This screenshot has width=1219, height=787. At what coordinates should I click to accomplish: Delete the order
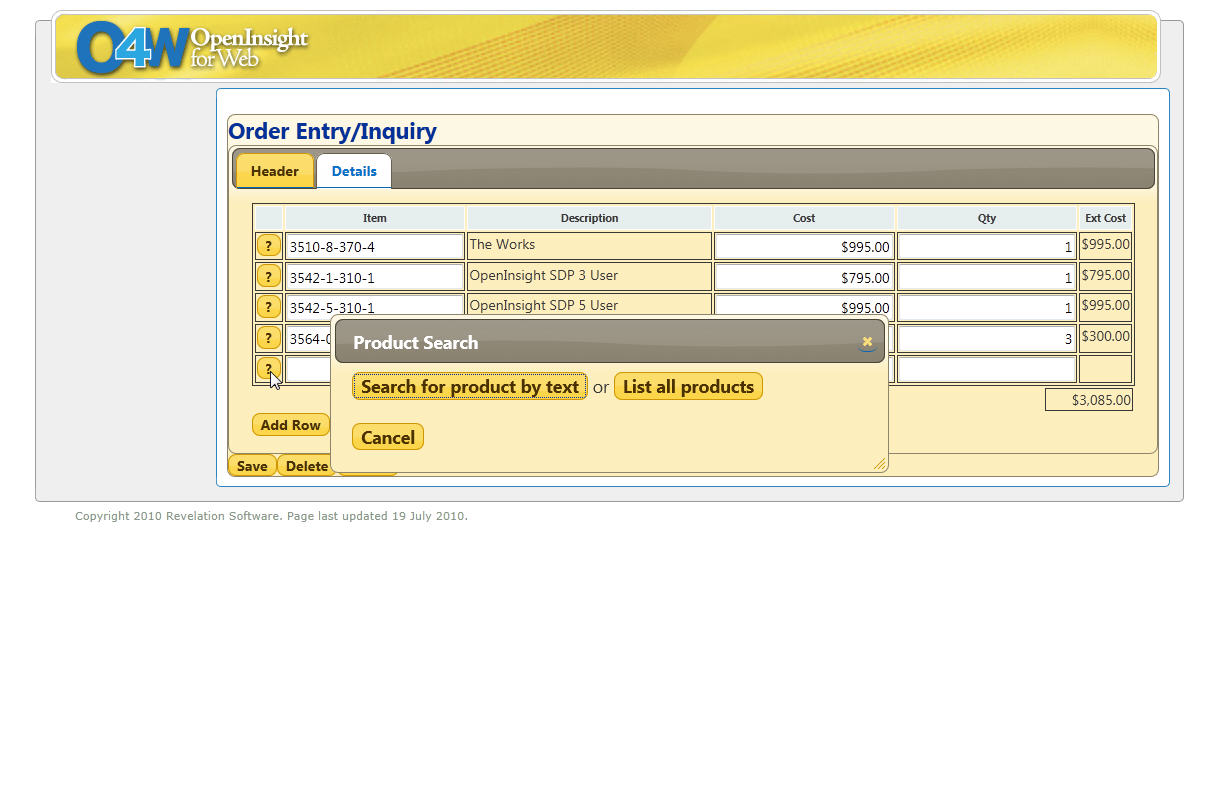tap(306, 466)
